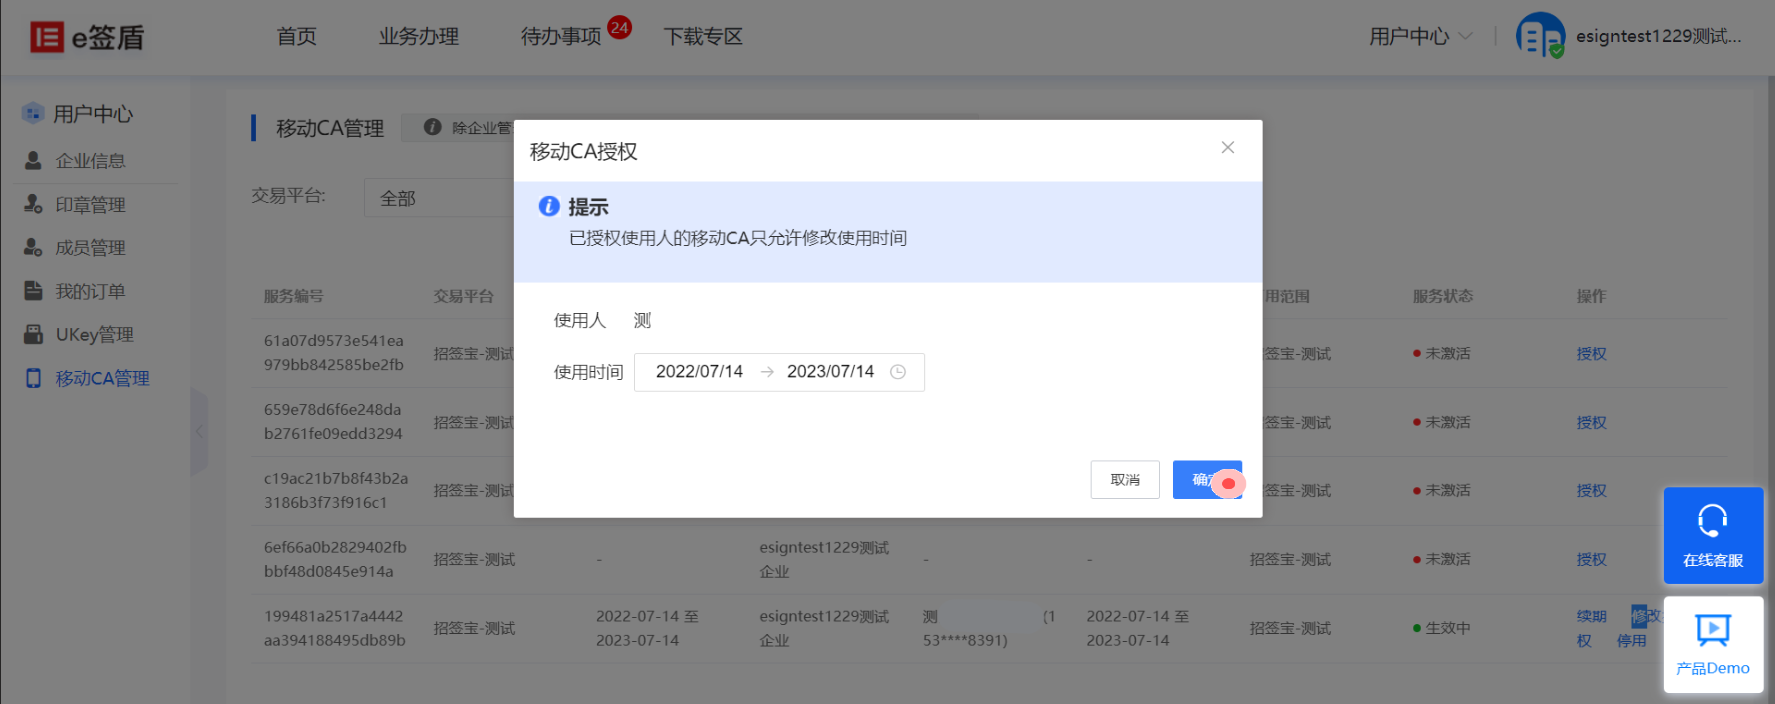Click the 企业信息 person icon
1775x704 pixels.
[33, 160]
